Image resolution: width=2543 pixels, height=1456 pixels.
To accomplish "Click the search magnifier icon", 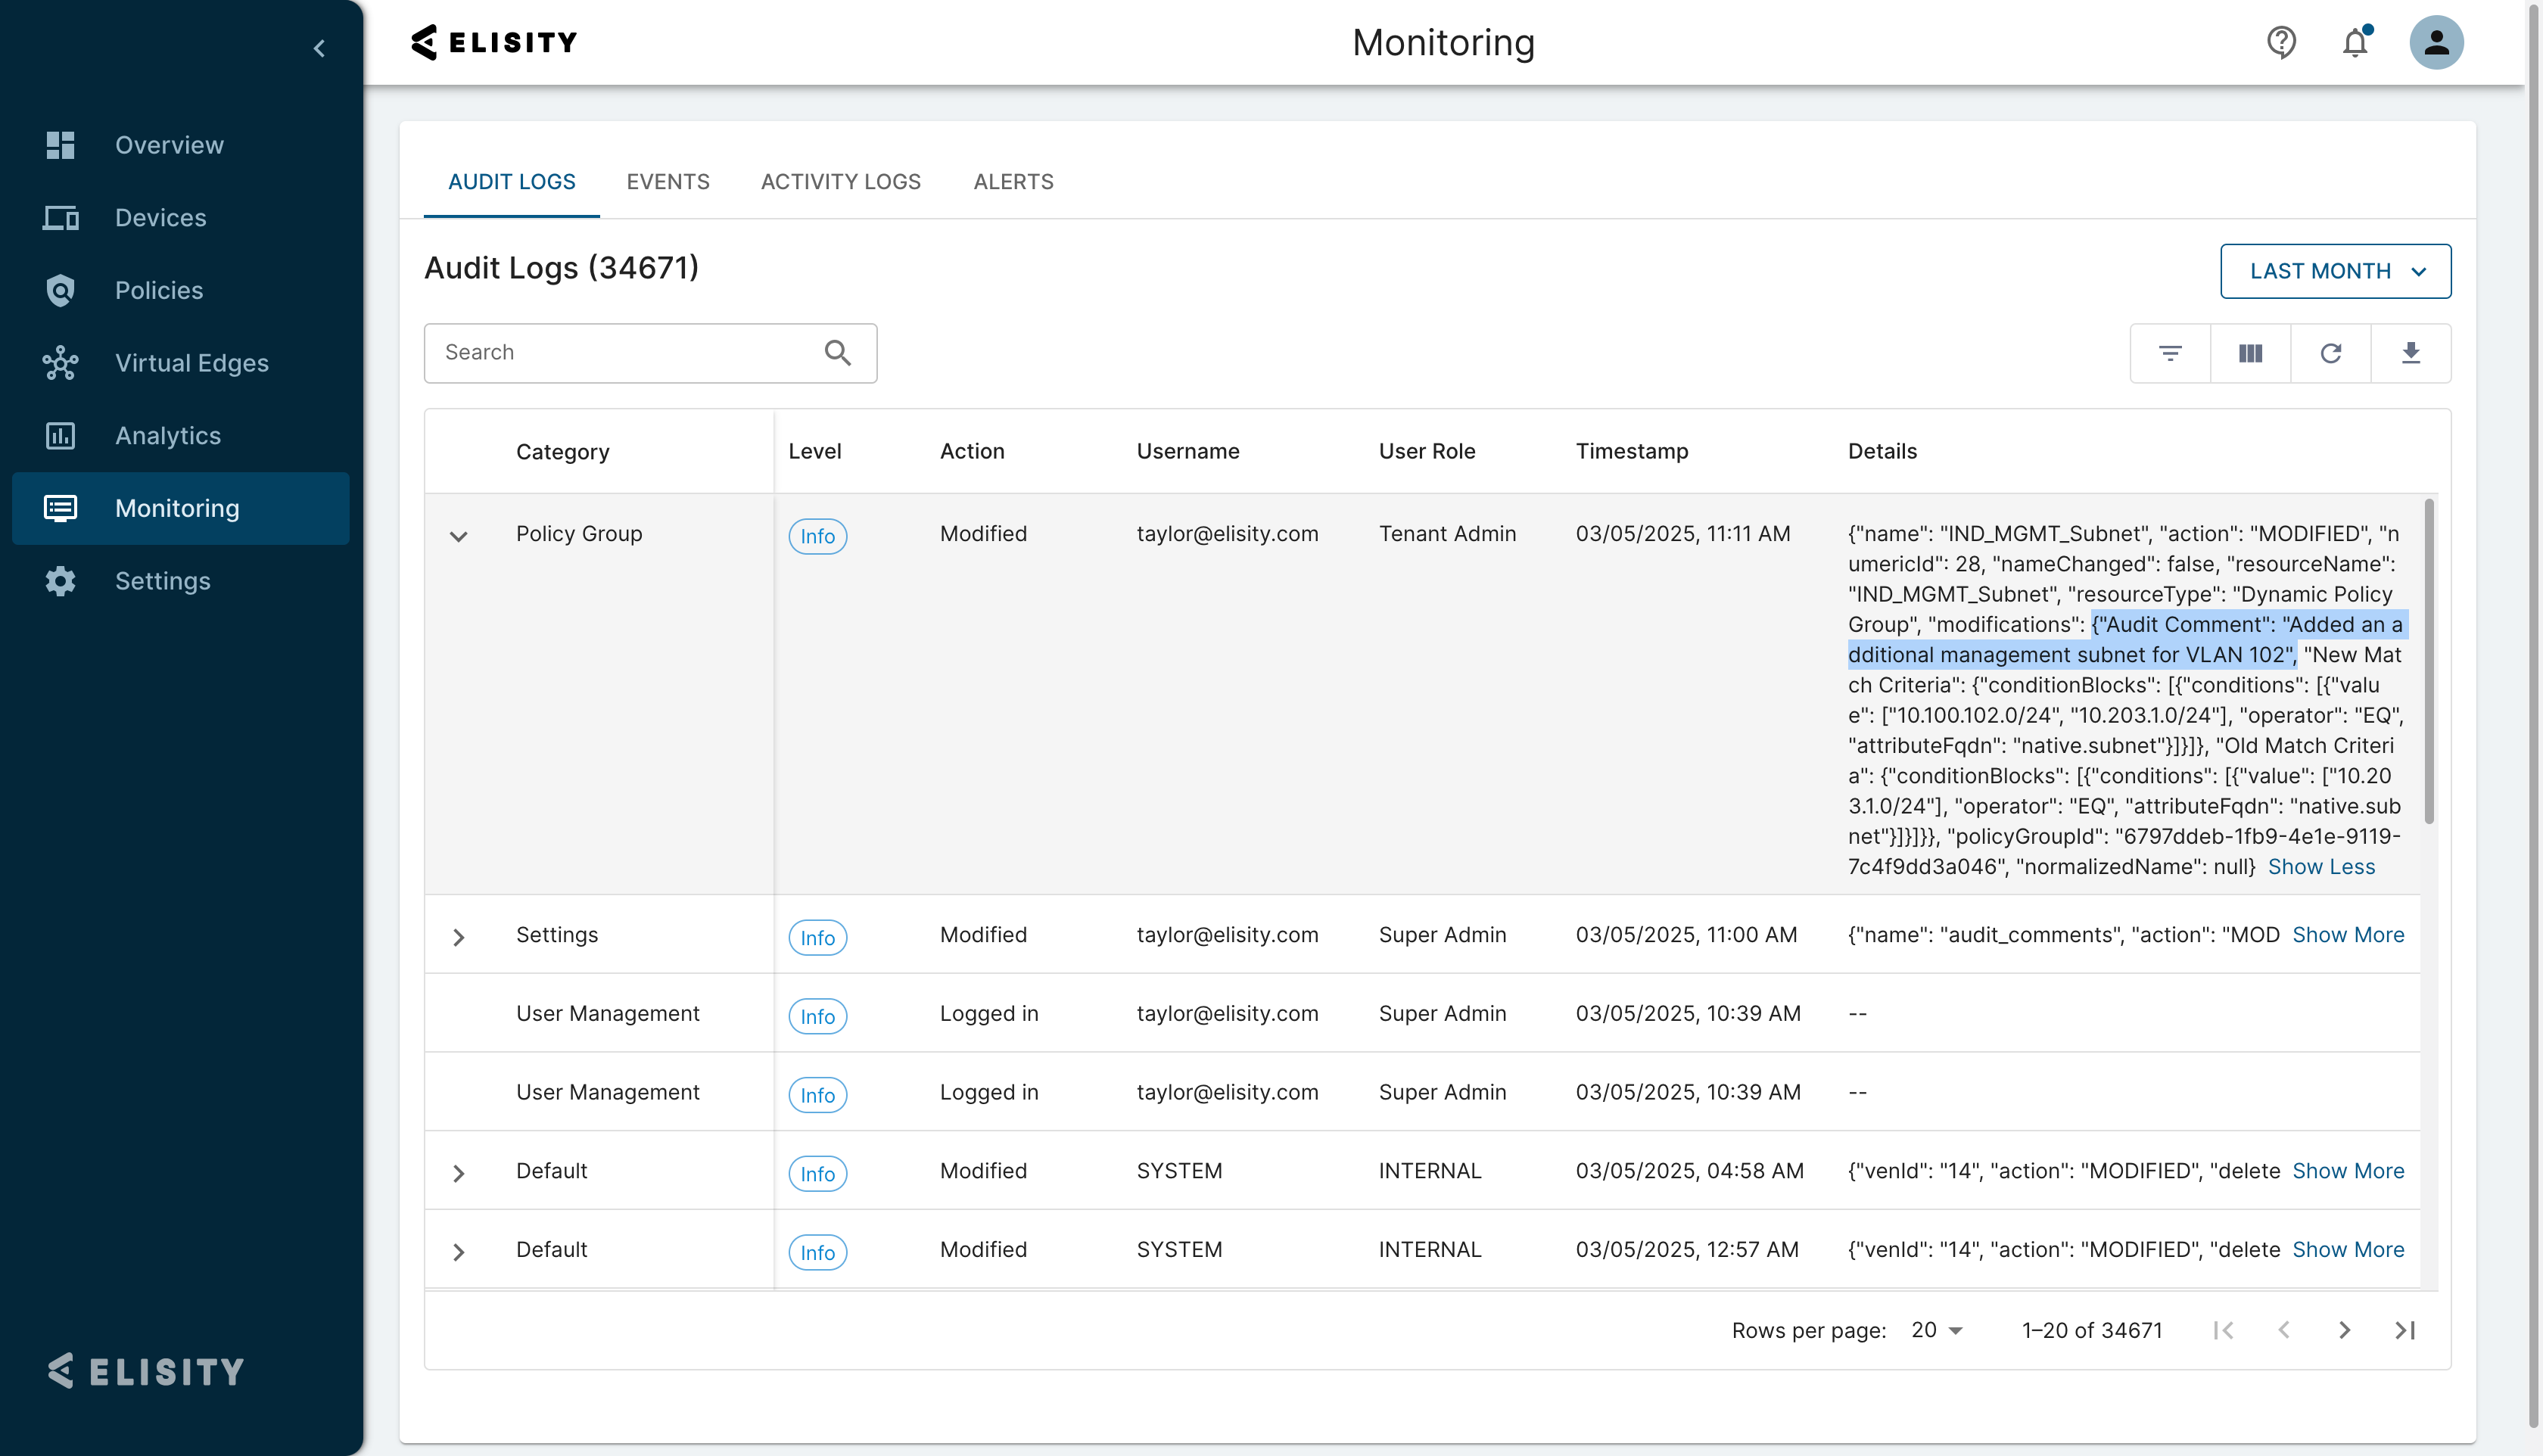I will (x=837, y=353).
